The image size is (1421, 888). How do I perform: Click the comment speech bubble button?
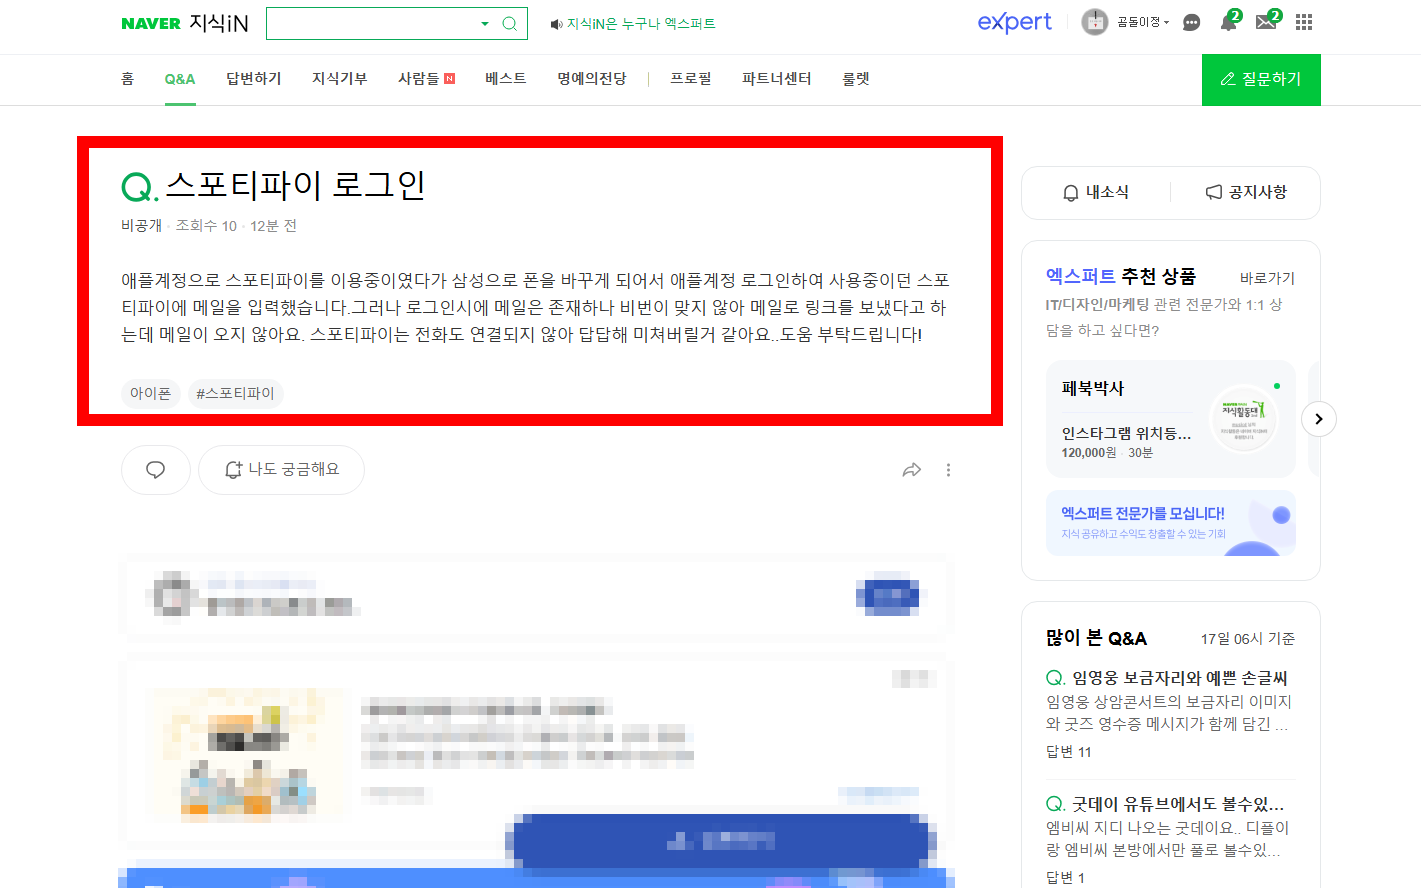(x=156, y=470)
